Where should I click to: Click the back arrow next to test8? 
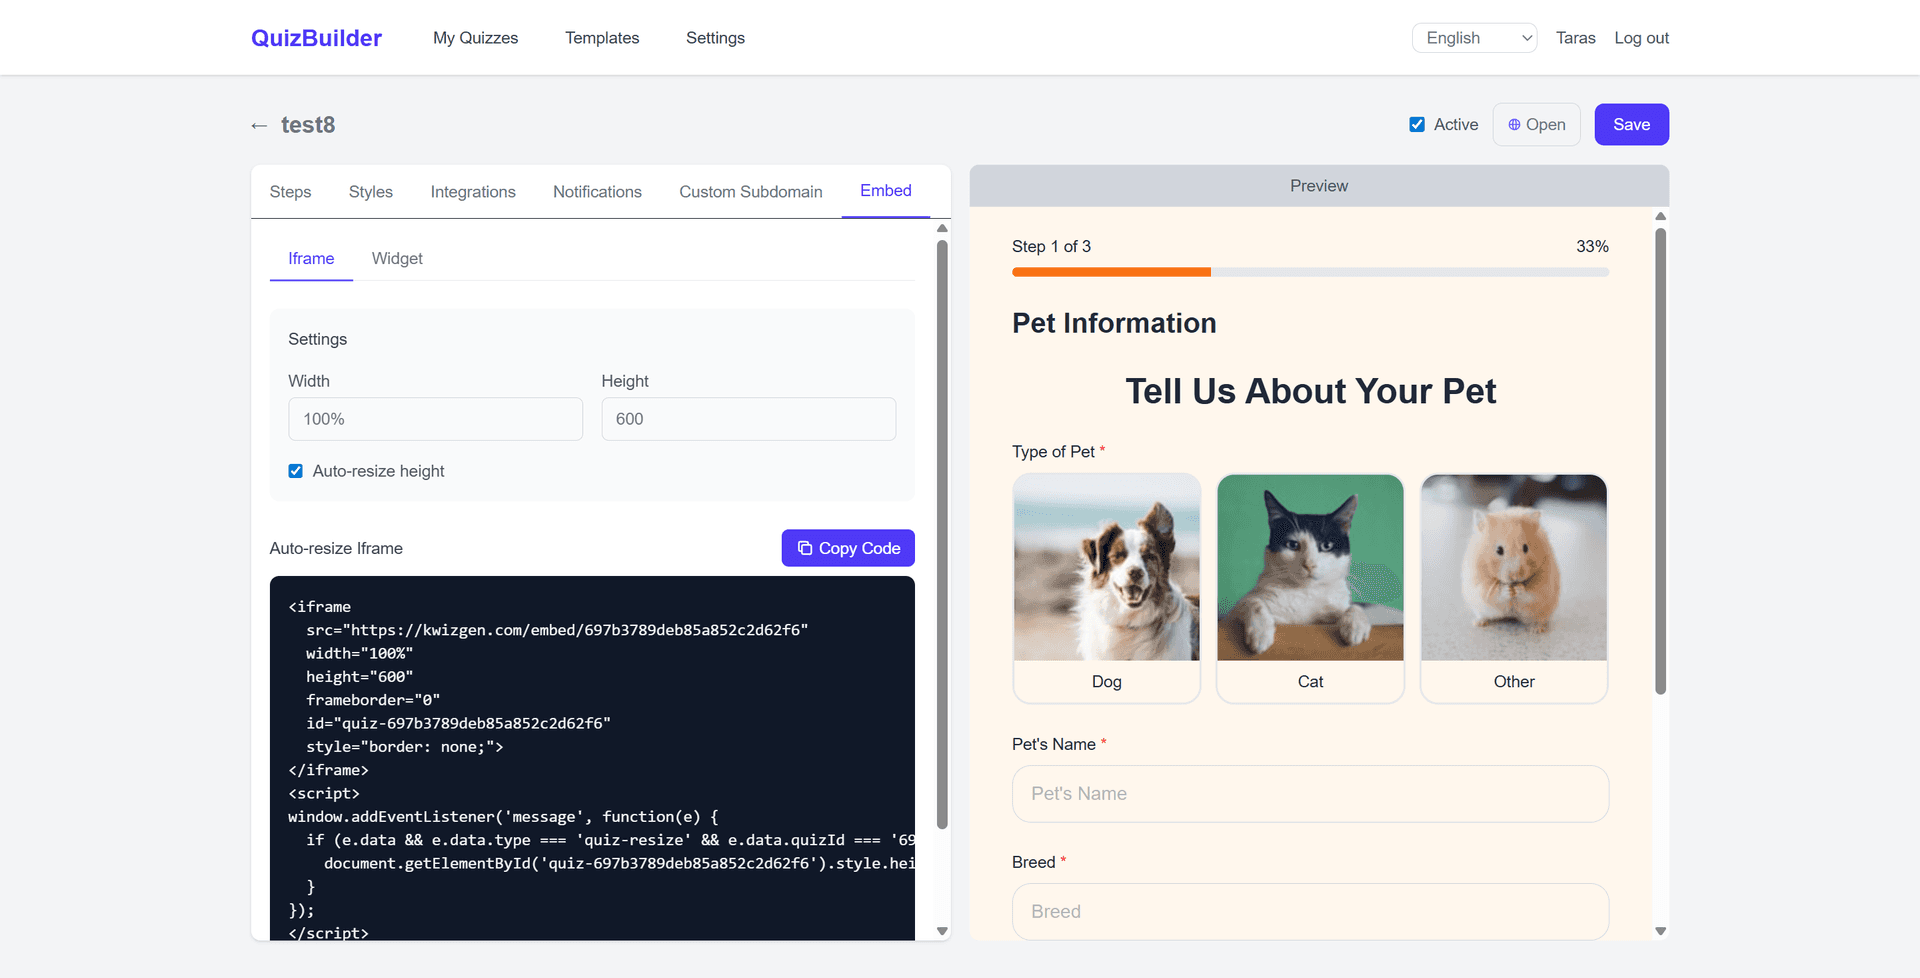pyautogui.click(x=259, y=124)
